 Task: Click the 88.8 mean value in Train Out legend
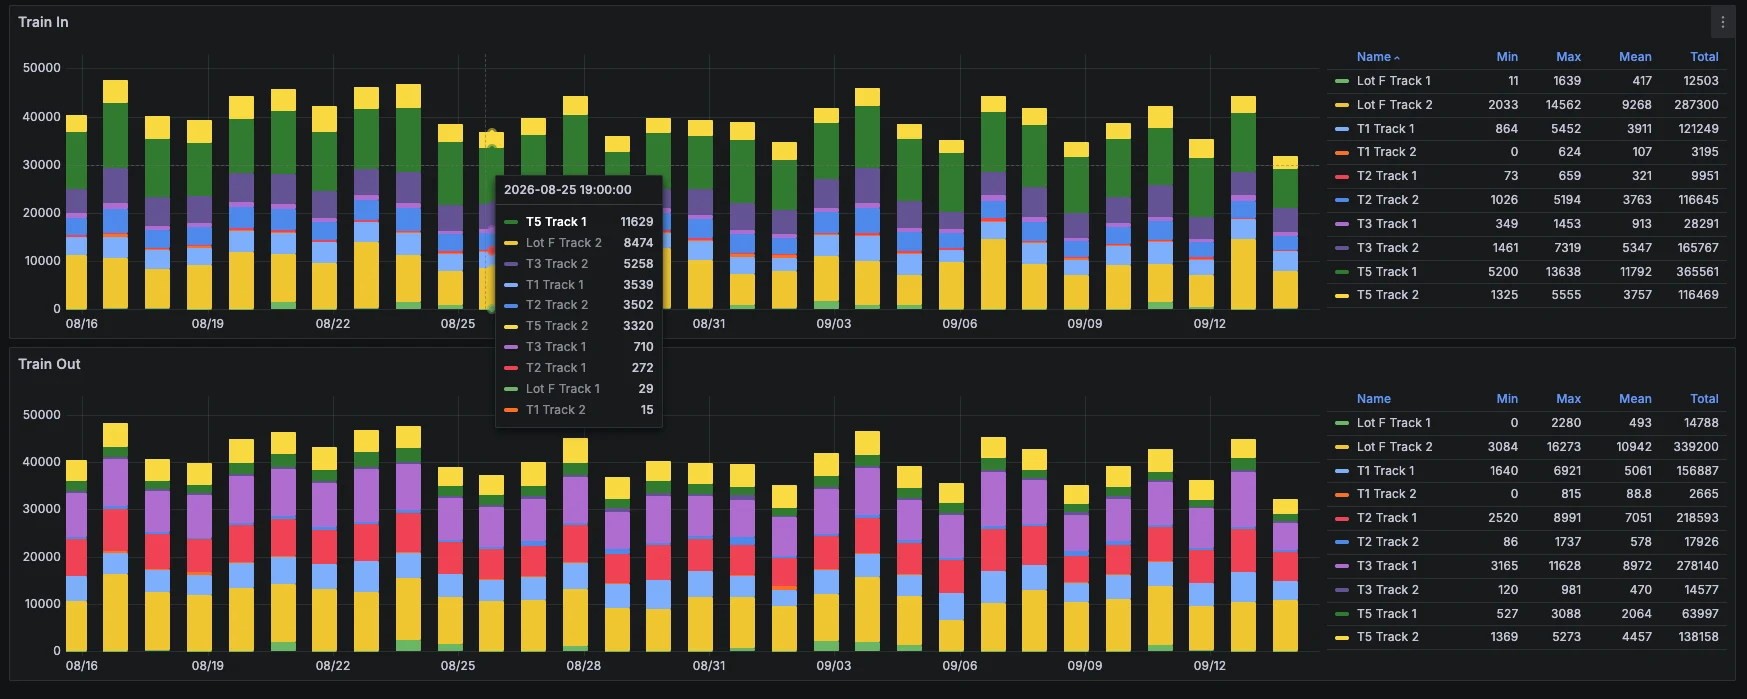pyautogui.click(x=1639, y=494)
